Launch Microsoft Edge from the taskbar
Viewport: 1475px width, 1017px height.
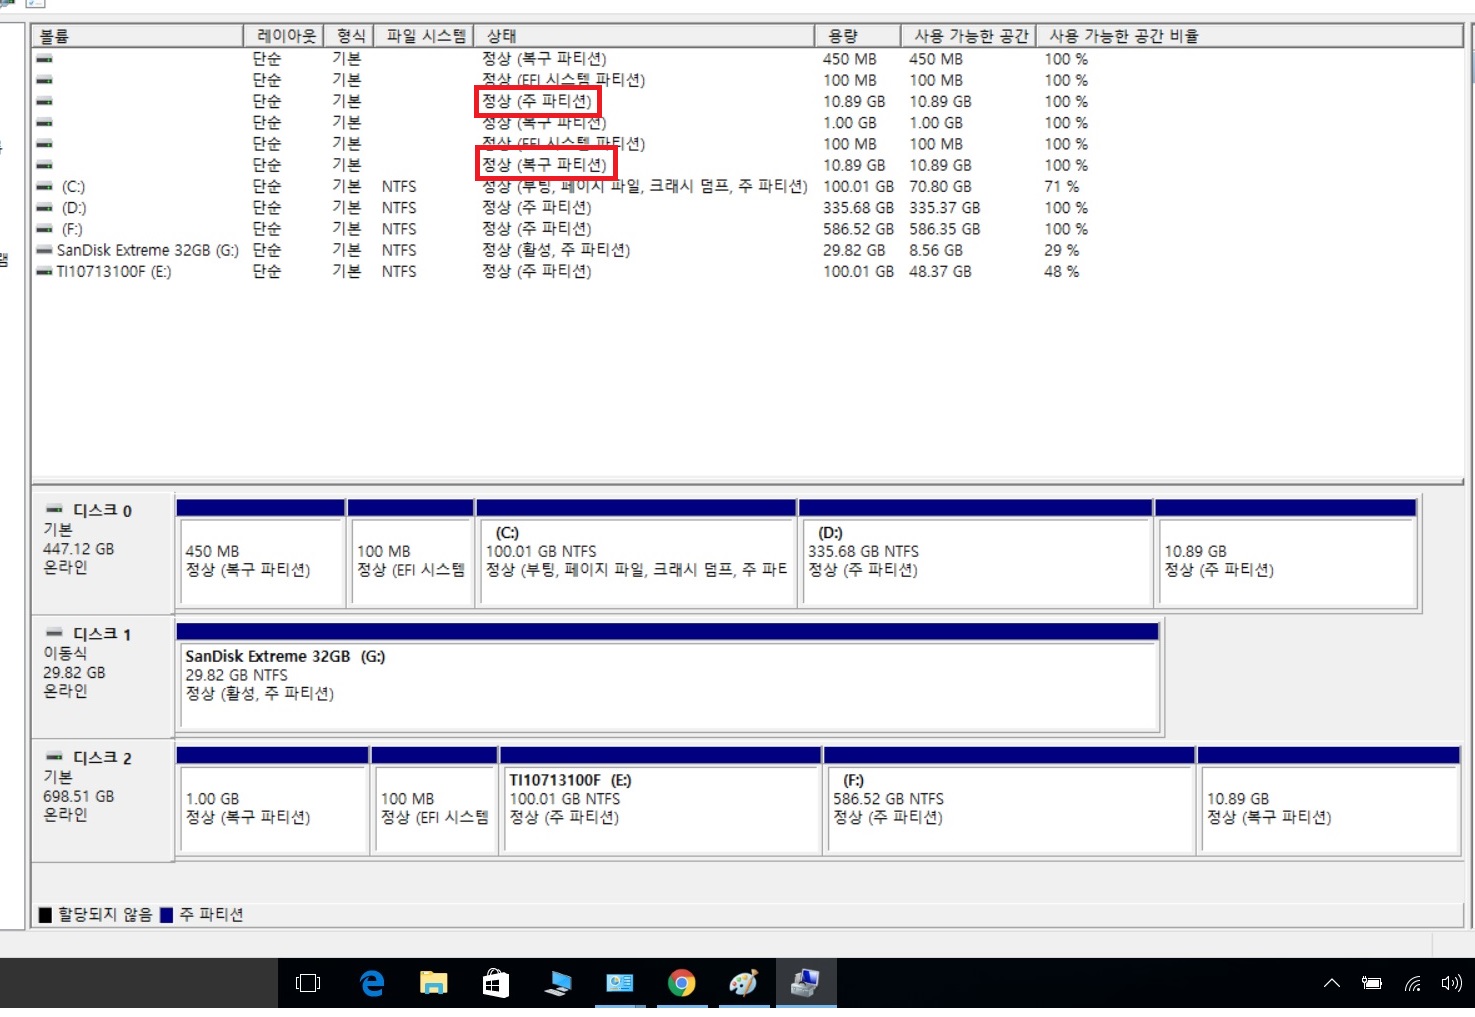[372, 983]
